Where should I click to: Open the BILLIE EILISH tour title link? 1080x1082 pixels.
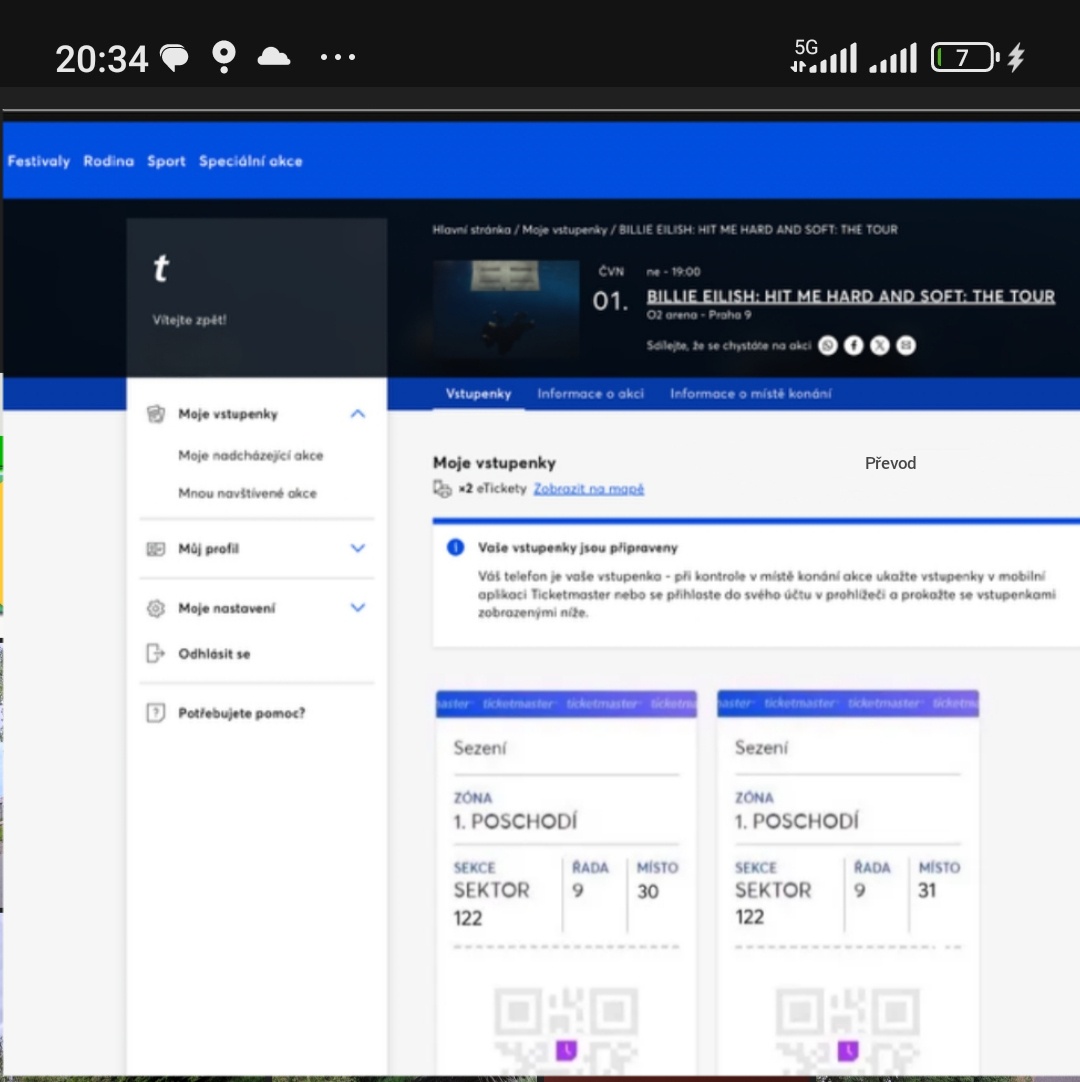[850, 296]
